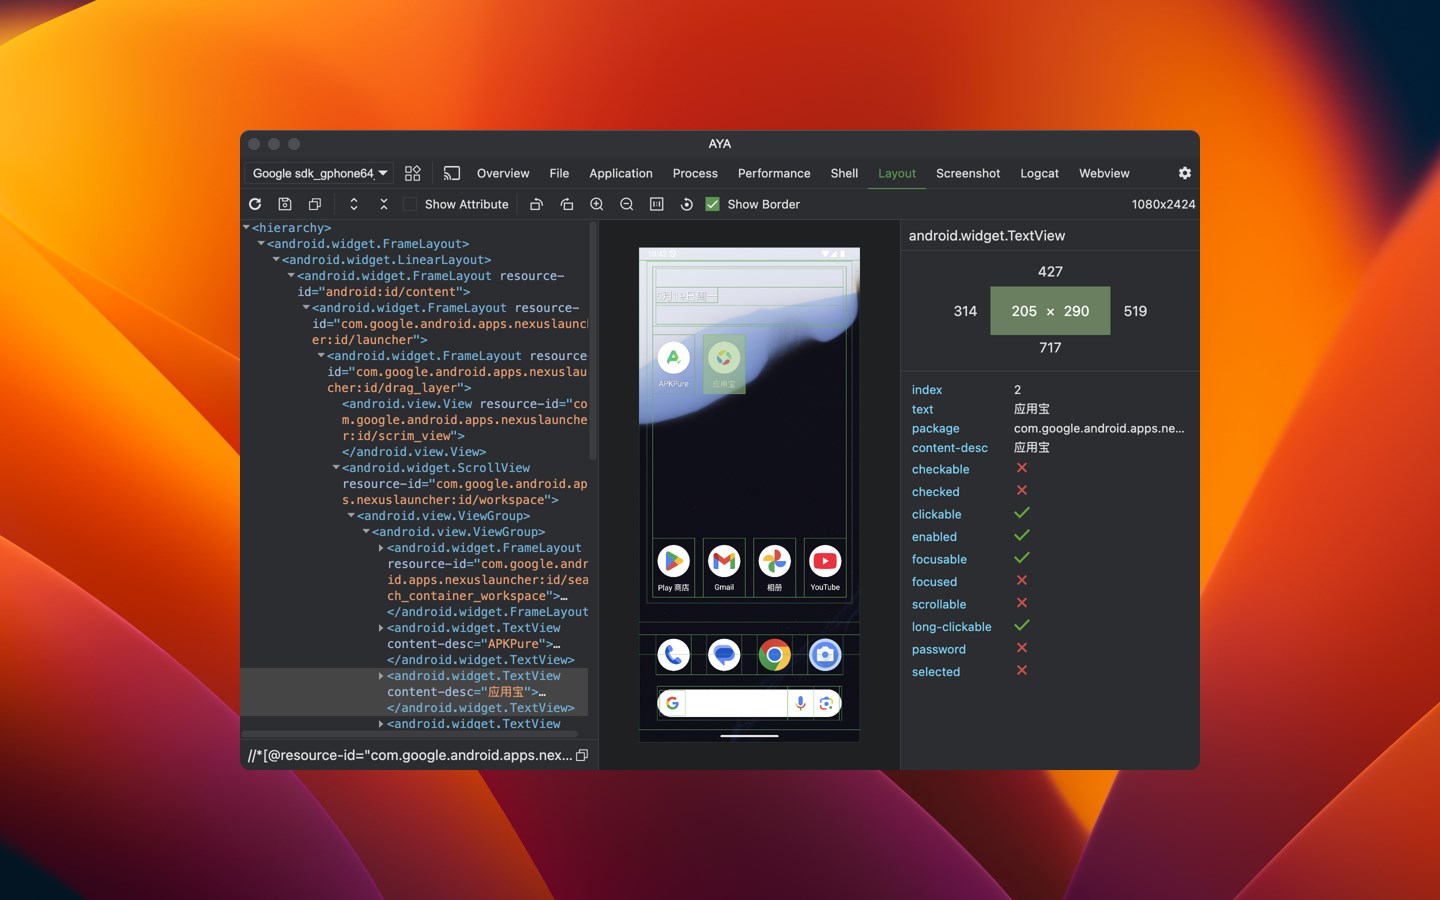Reset the preview view icon
Screen dimensions: 1440x900
(x=687, y=204)
